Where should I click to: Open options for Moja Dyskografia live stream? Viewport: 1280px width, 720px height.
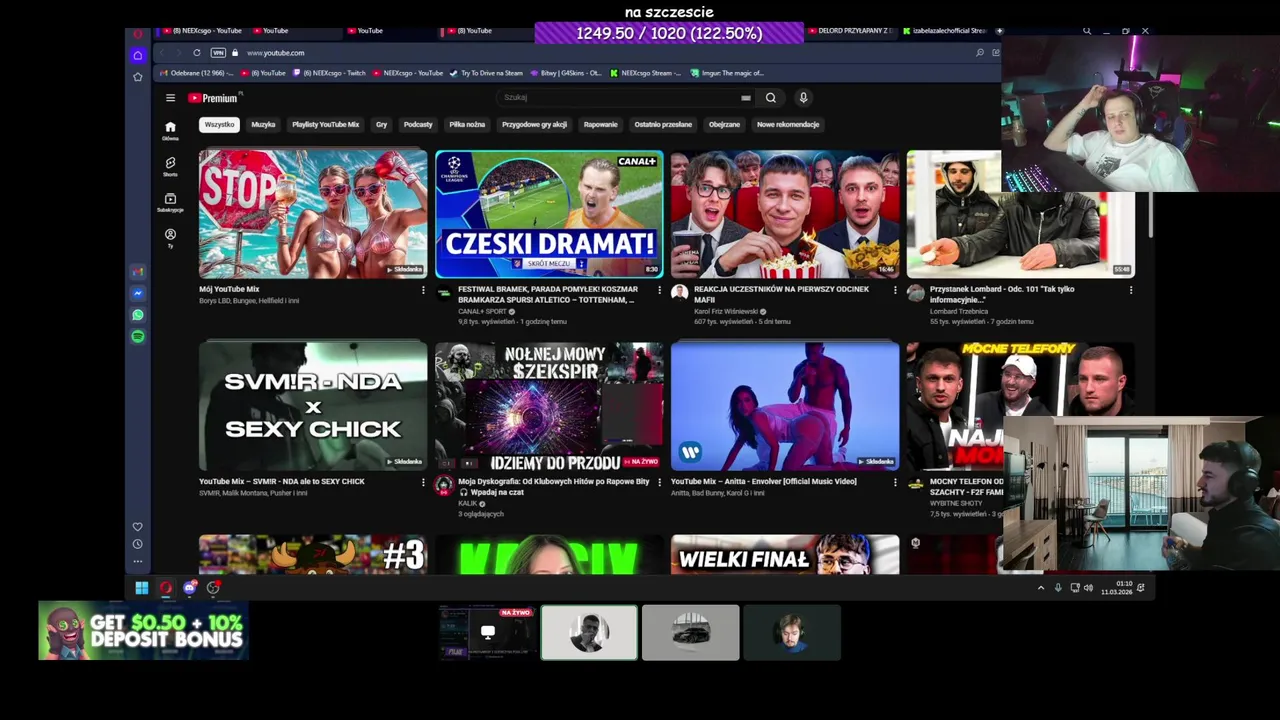point(659,482)
